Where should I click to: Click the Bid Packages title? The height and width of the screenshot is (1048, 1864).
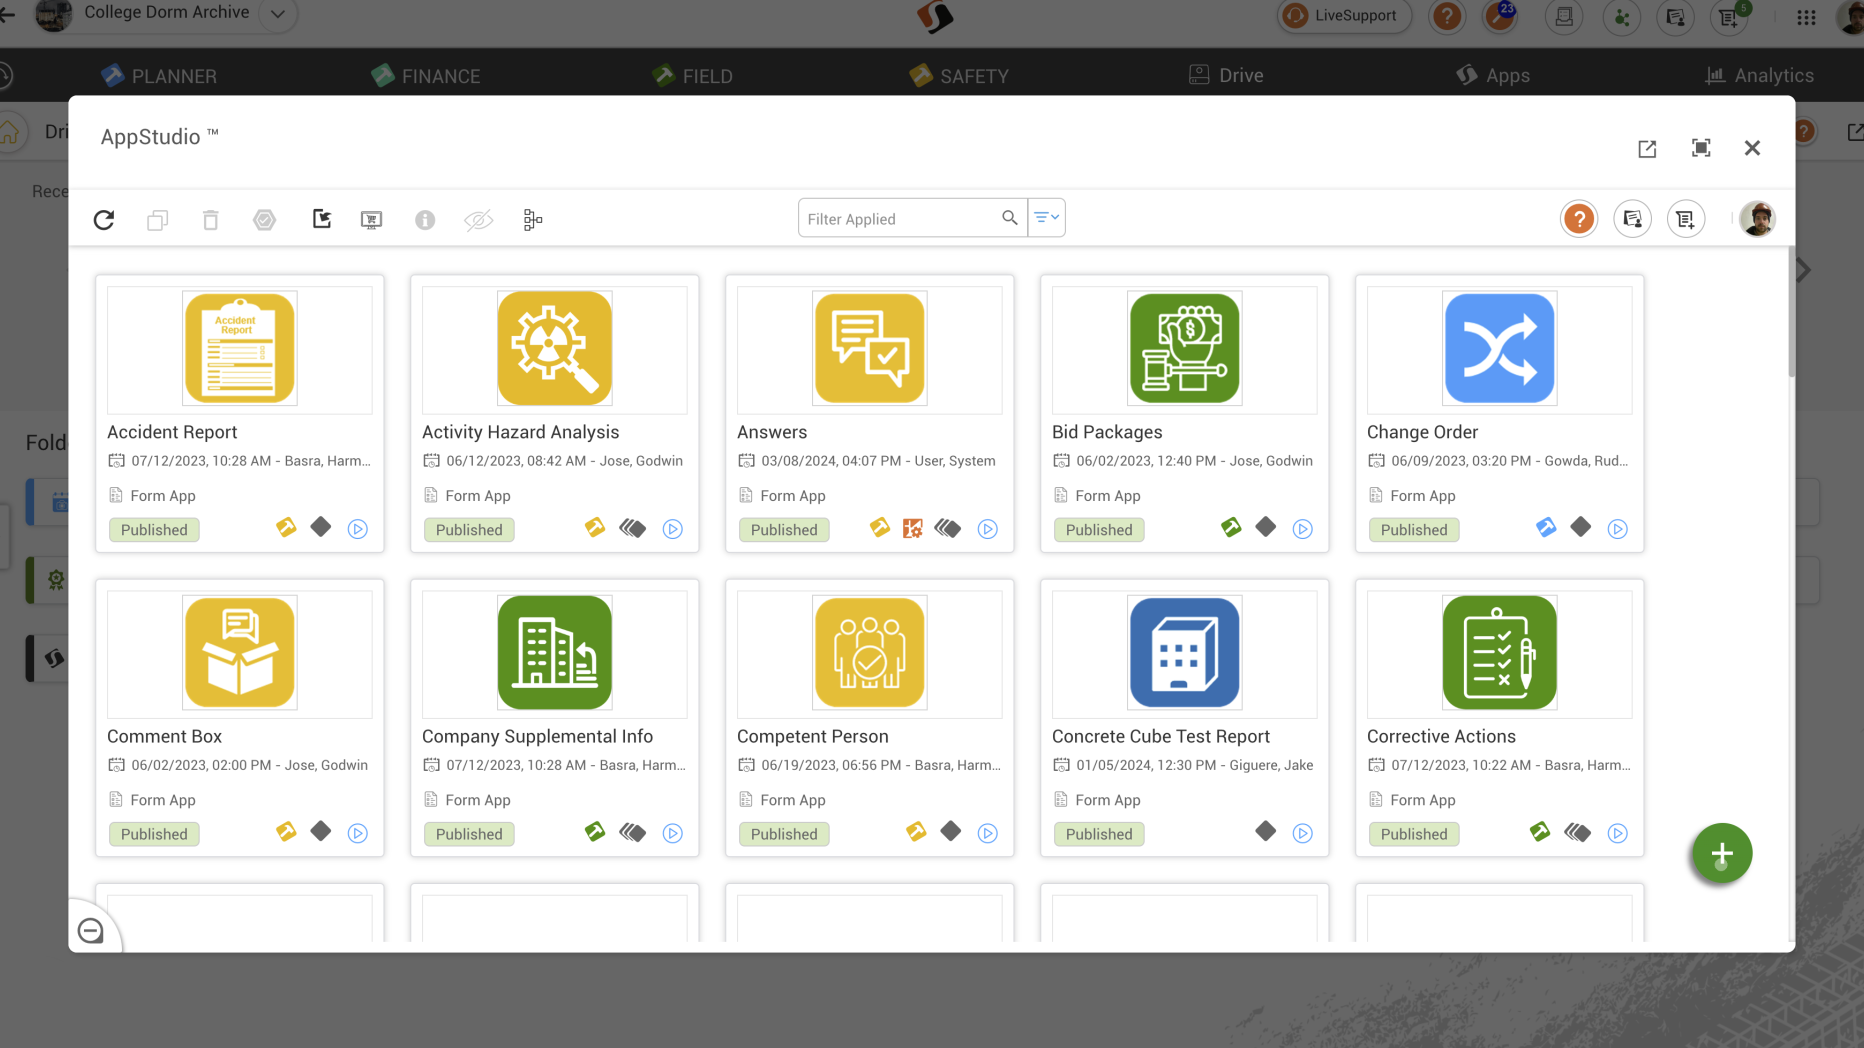pos(1107,432)
